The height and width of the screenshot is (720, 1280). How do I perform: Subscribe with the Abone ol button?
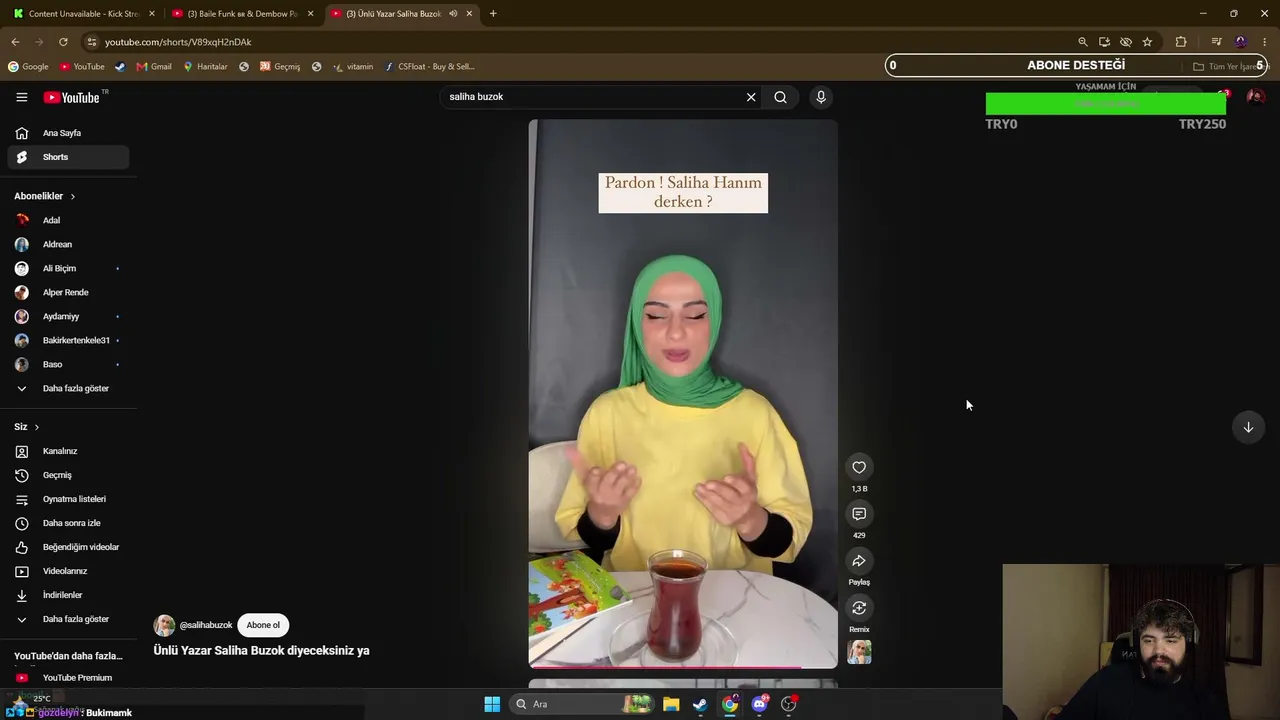point(263,625)
